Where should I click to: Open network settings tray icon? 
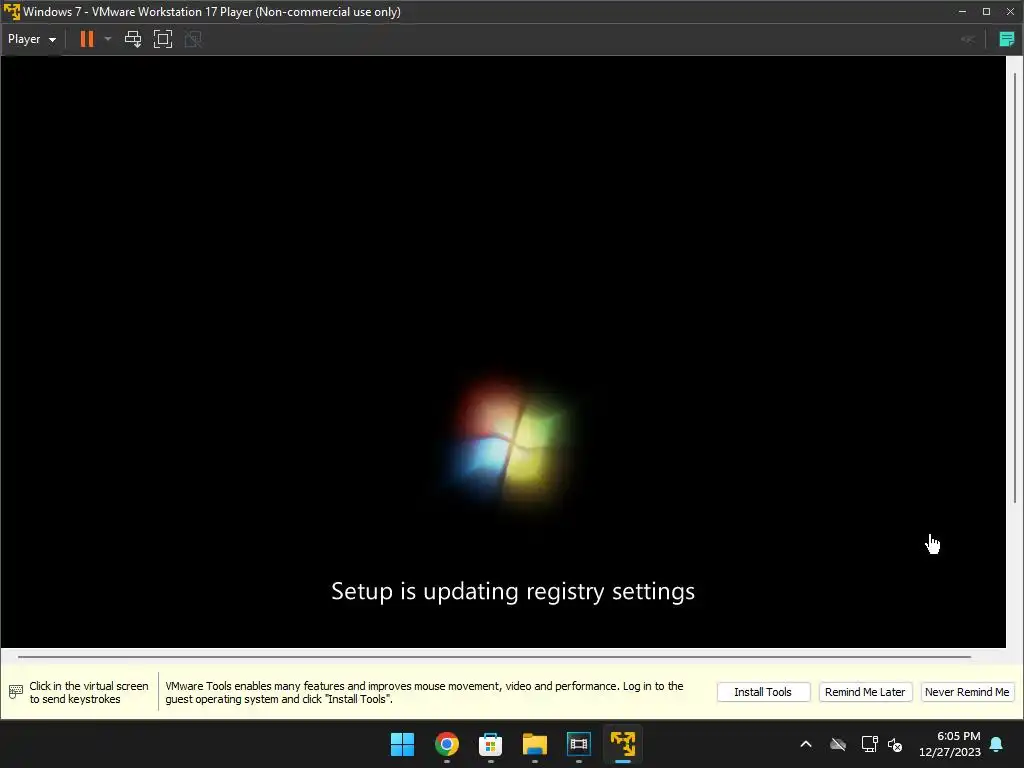pos(869,744)
